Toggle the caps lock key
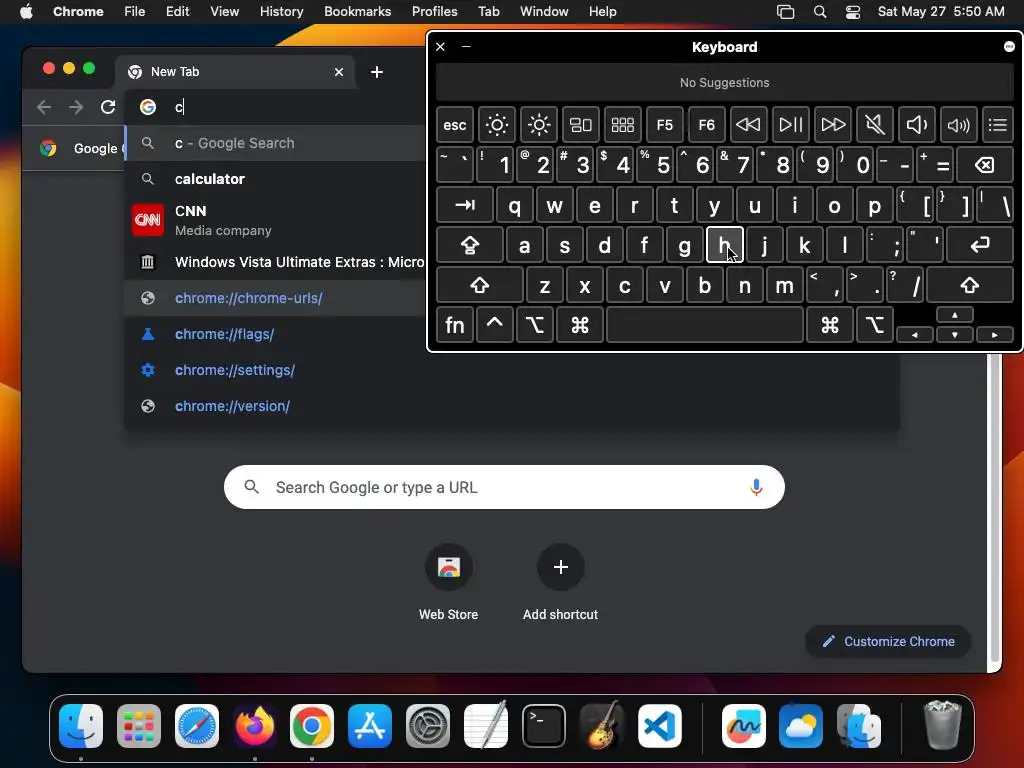The height and width of the screenshot is (768, 1024). [470, 245]
